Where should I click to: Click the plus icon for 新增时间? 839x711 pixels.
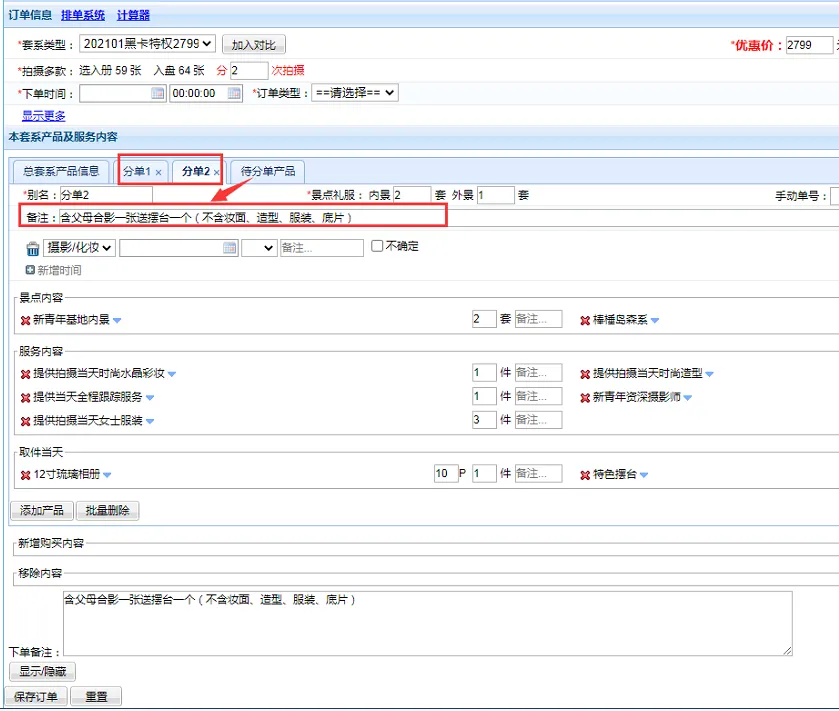click(x=30, y=271)
